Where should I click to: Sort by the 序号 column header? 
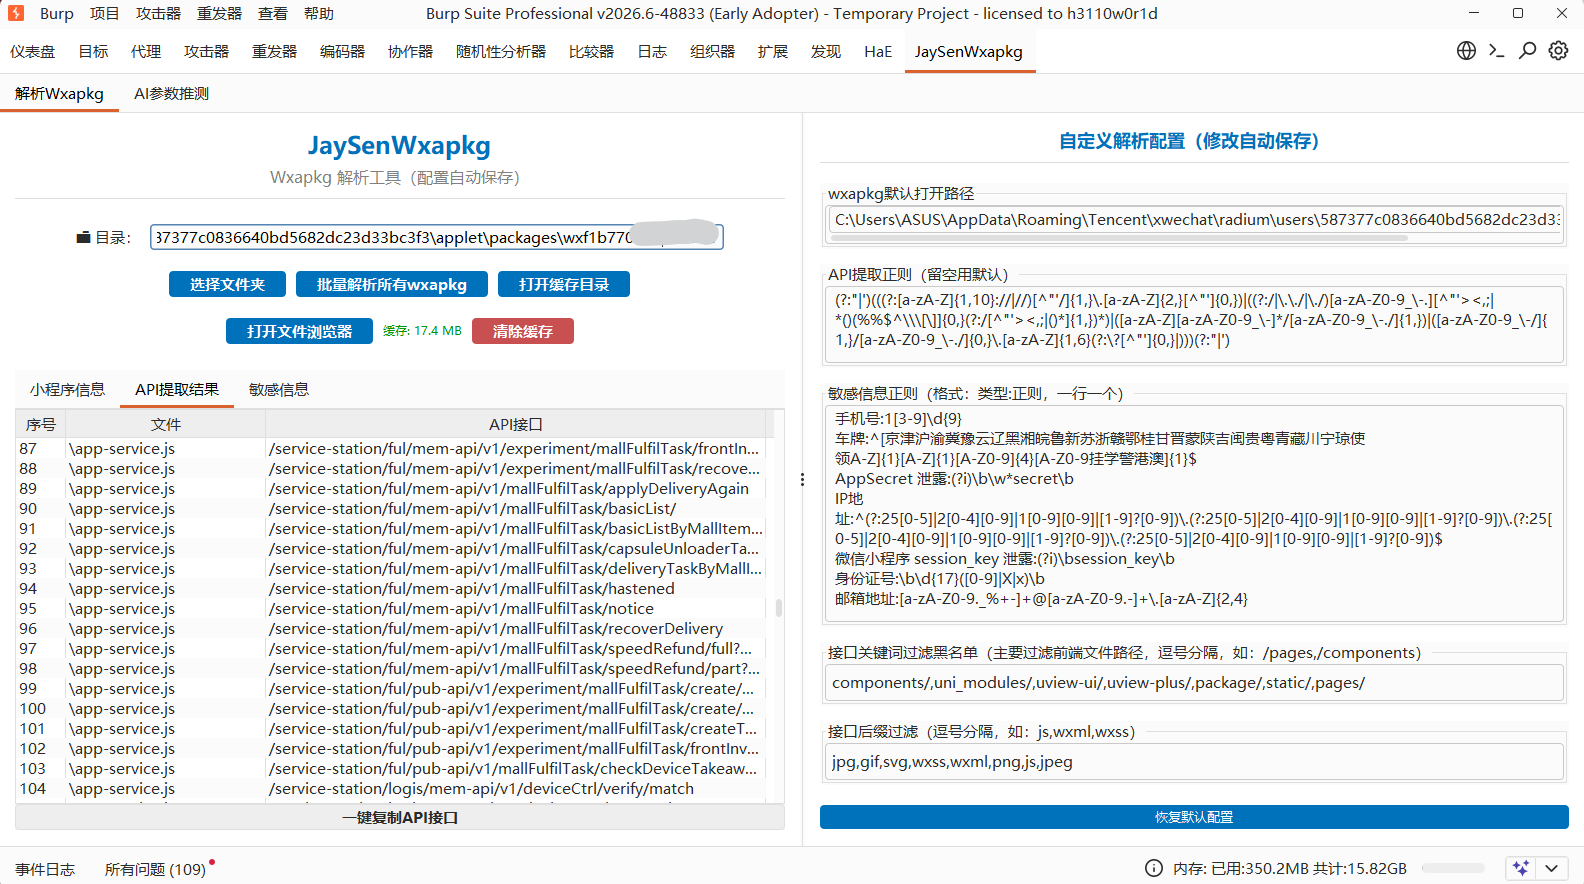pyautogui.click(x=41, y=424)
